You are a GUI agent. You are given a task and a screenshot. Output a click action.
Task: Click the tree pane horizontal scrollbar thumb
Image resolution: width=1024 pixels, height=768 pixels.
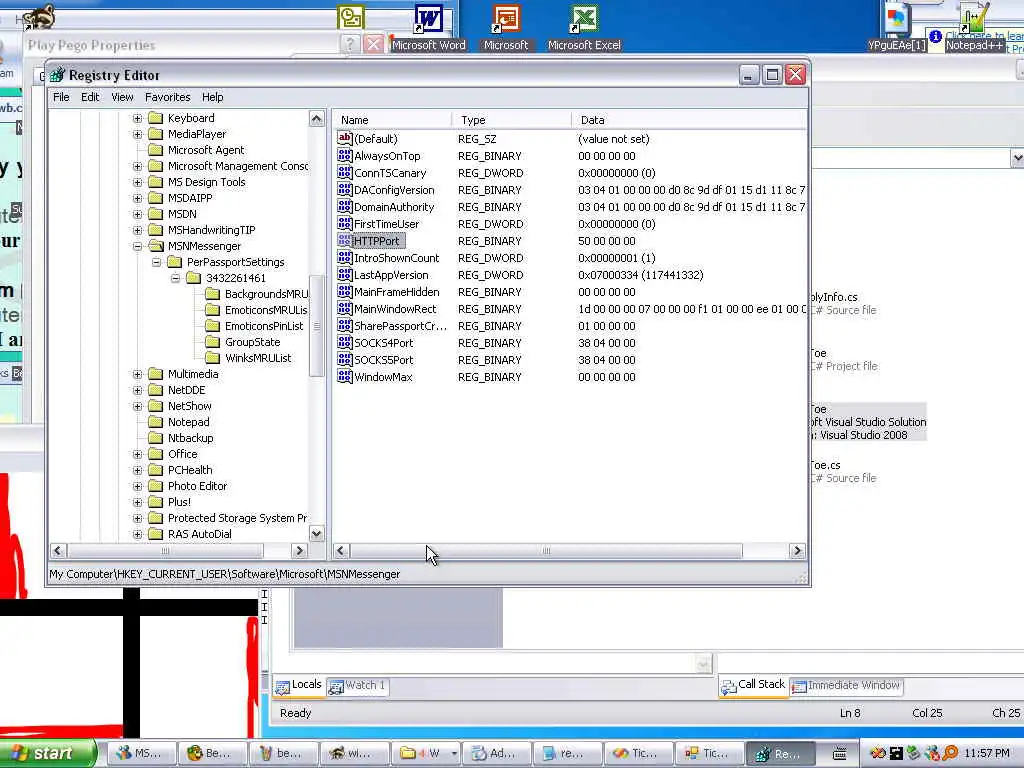[165, 551]
